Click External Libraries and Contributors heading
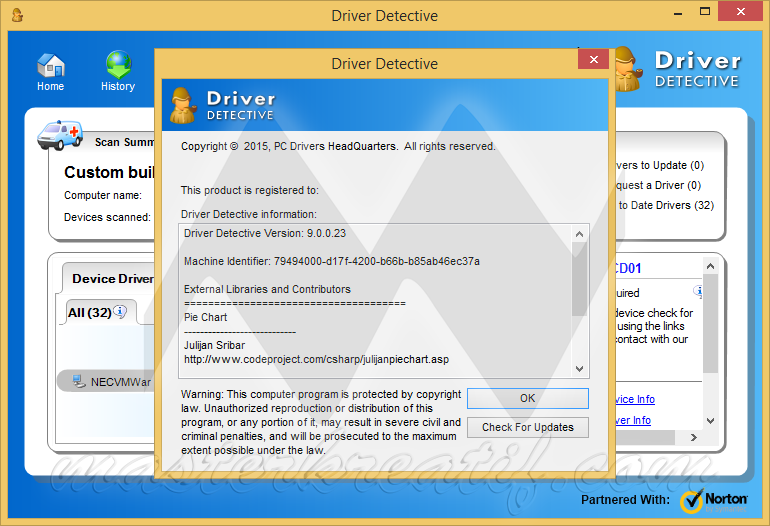 click(x=267, y=289)
